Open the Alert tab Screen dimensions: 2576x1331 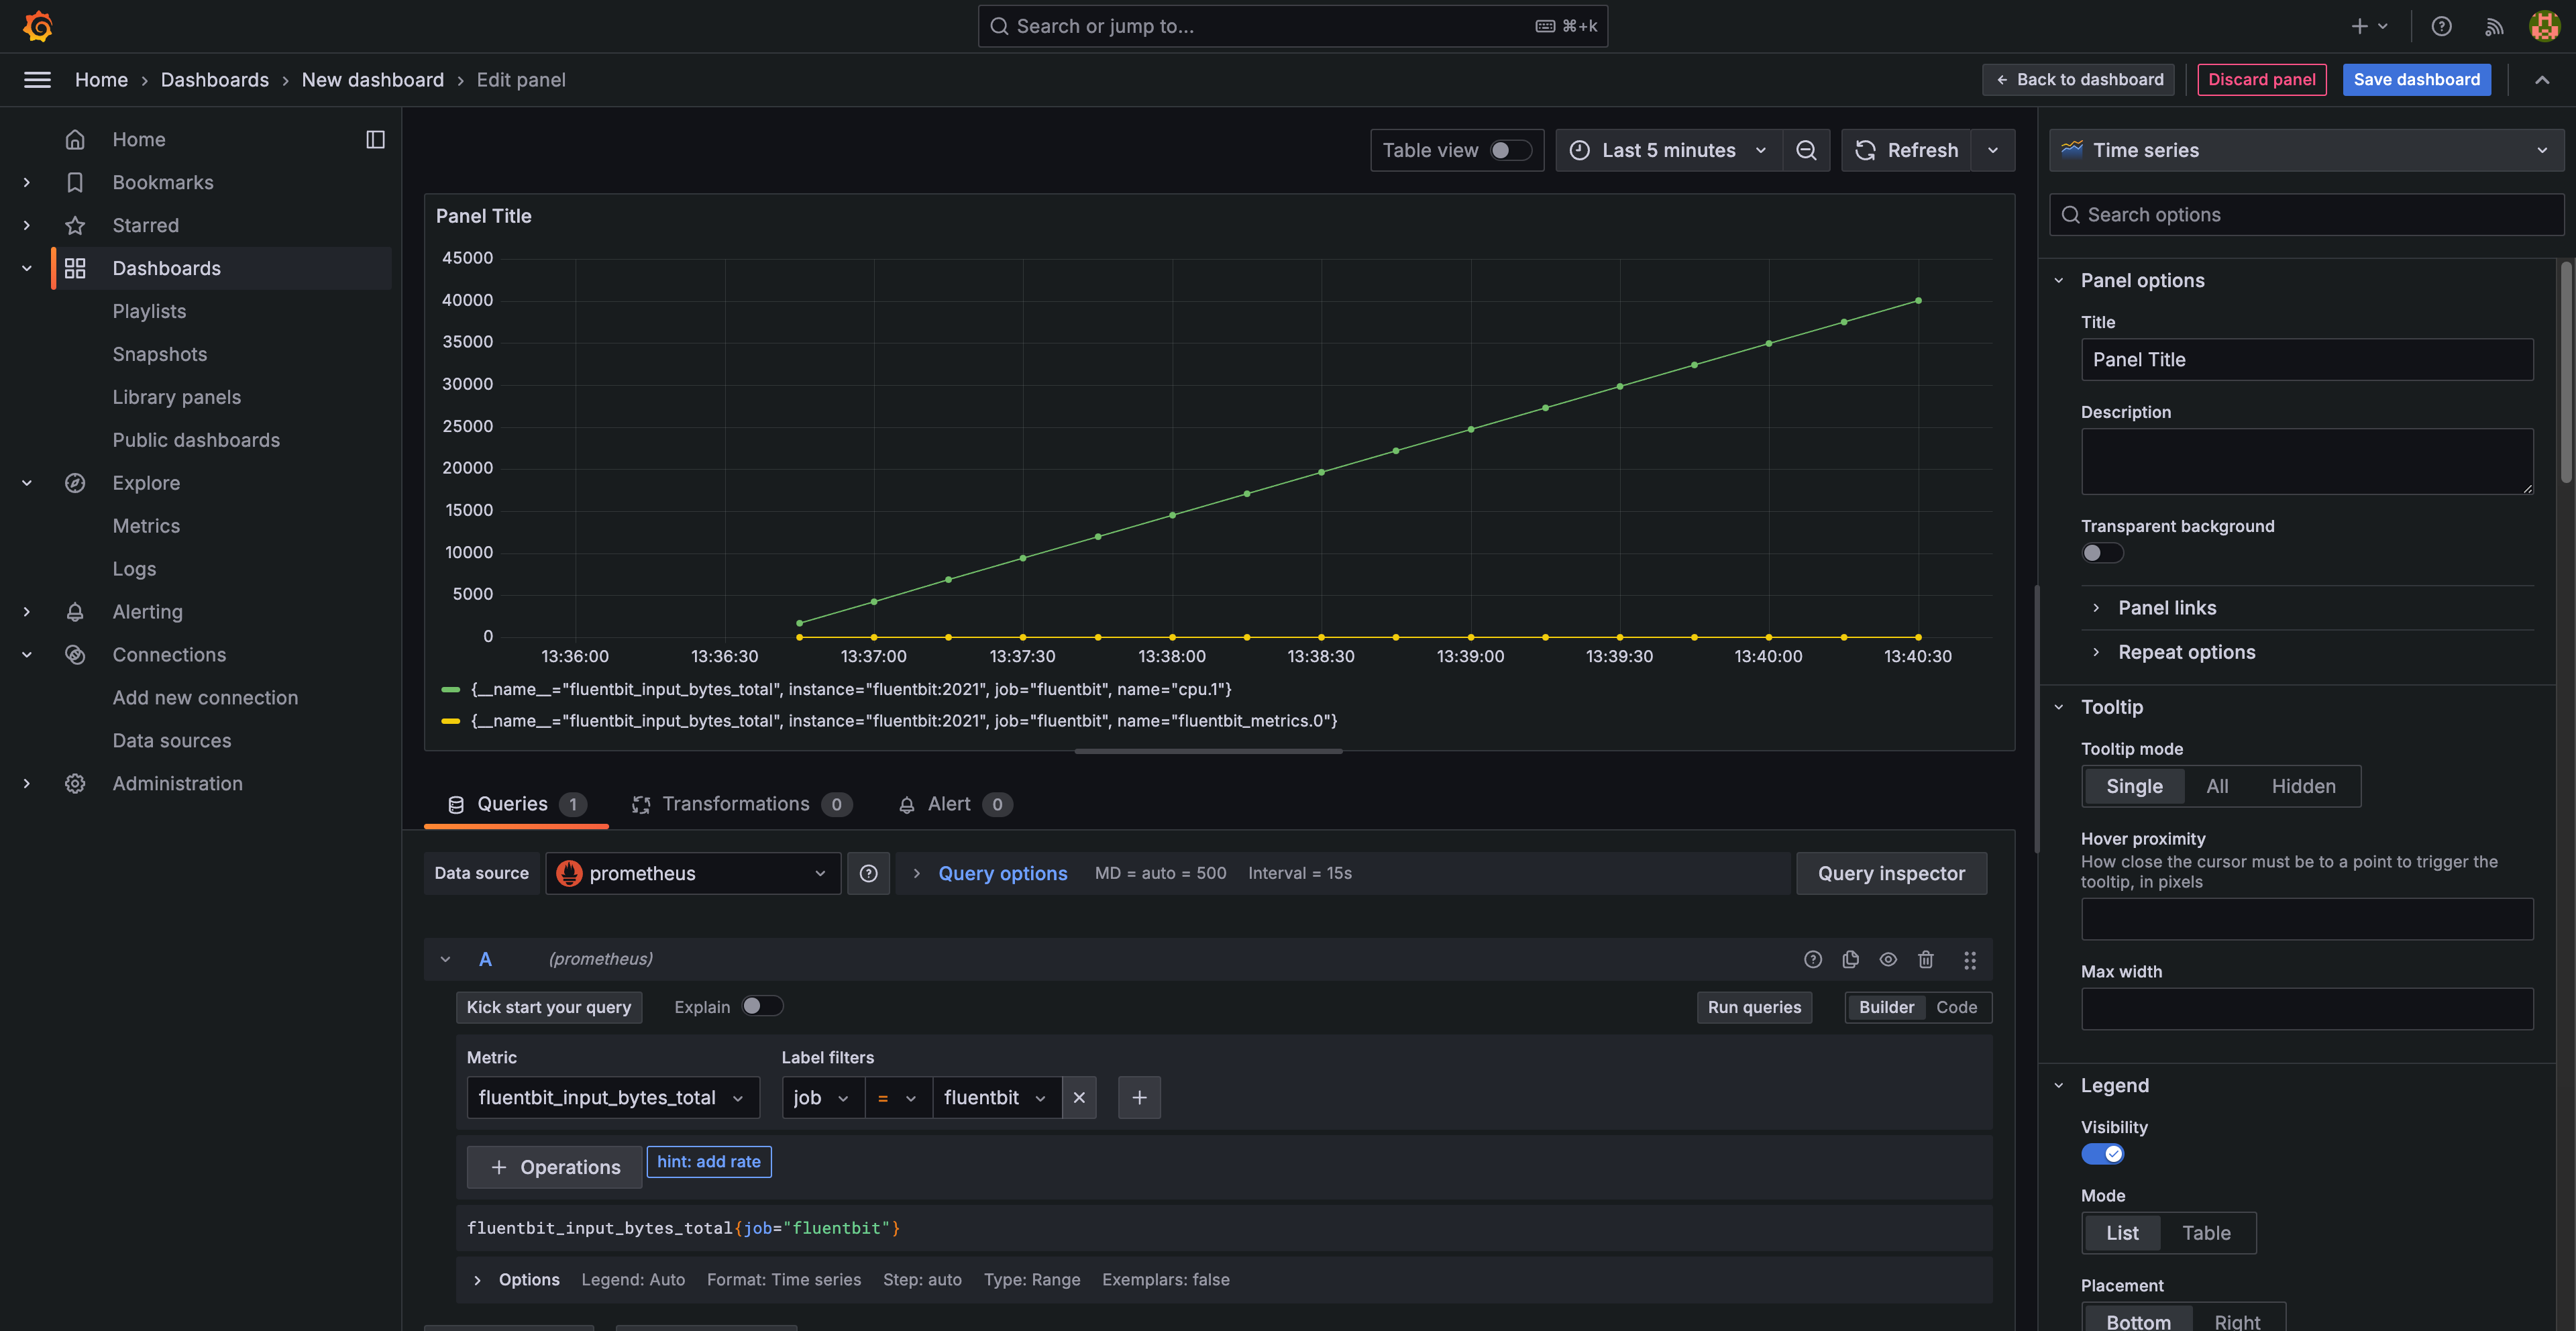pyautogui.click(x=948, y=804)
